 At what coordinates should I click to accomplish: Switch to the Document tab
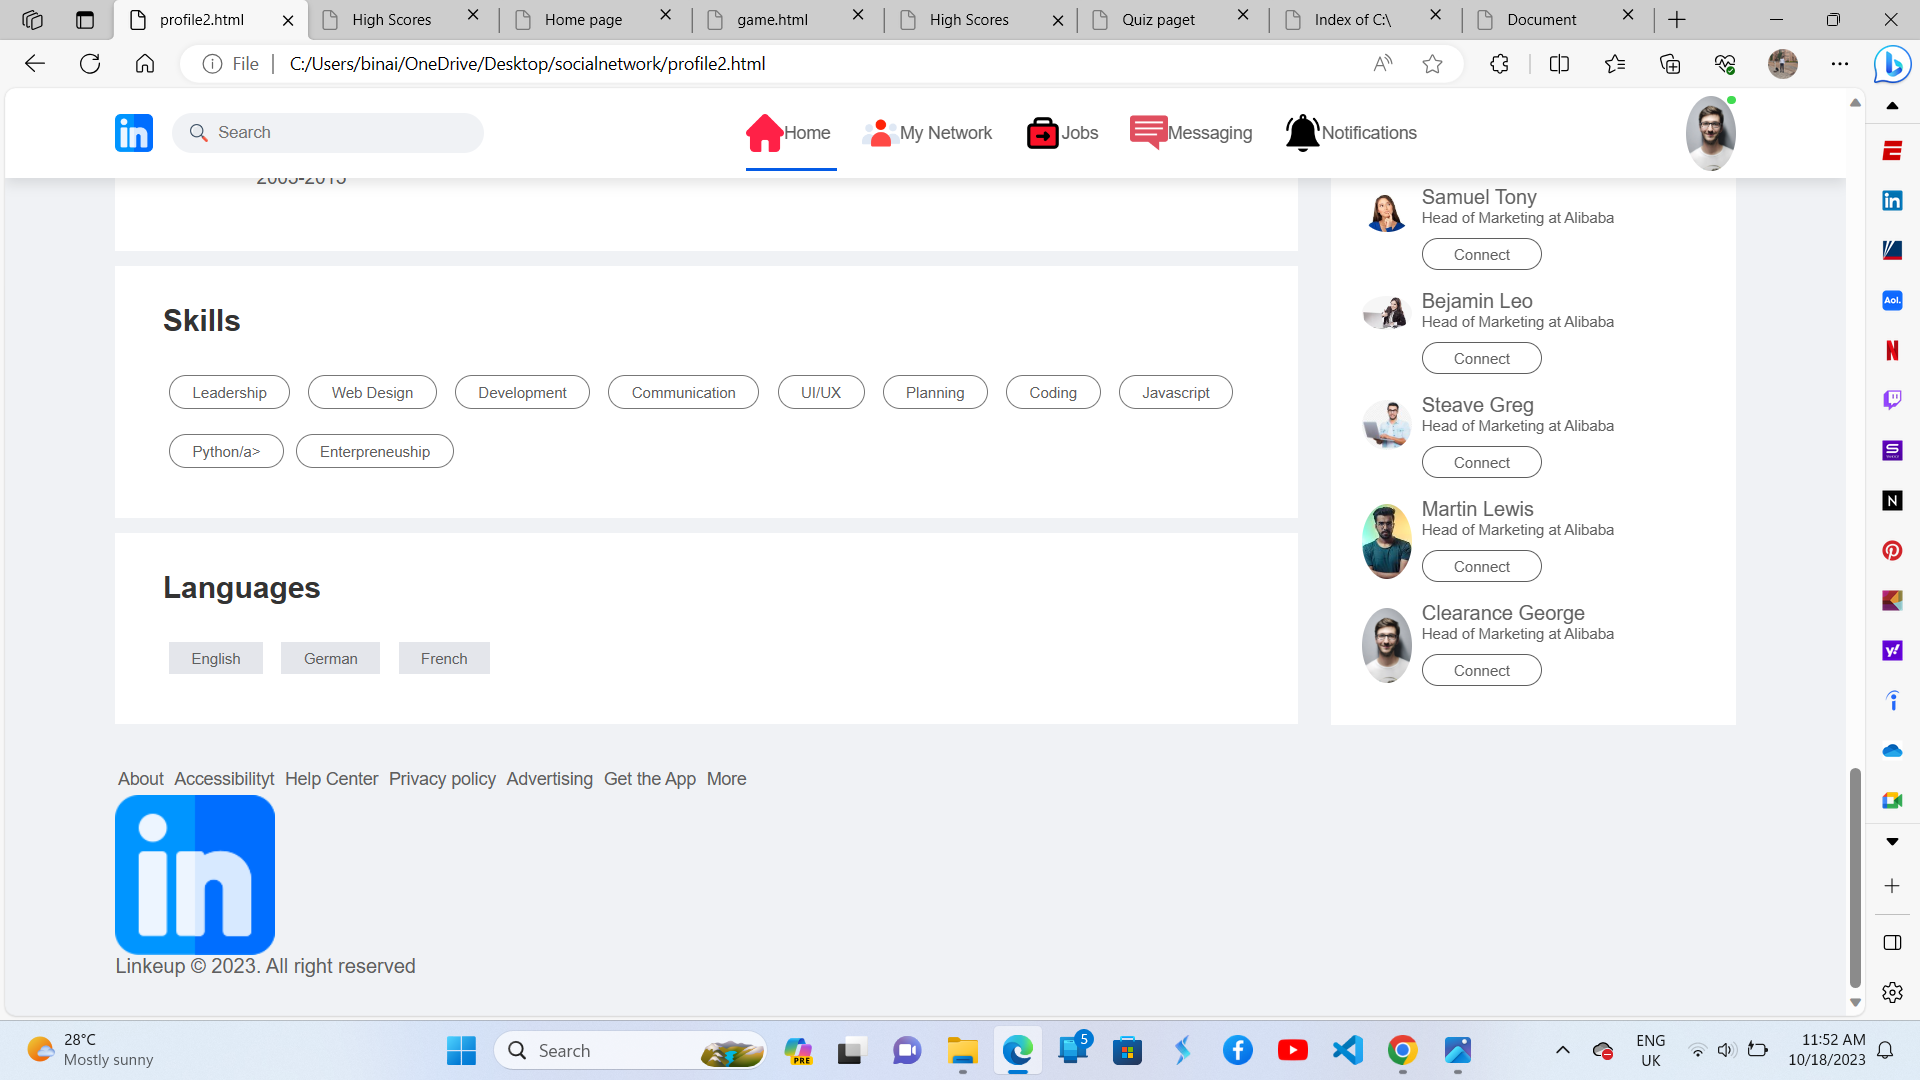point(1557,19)
